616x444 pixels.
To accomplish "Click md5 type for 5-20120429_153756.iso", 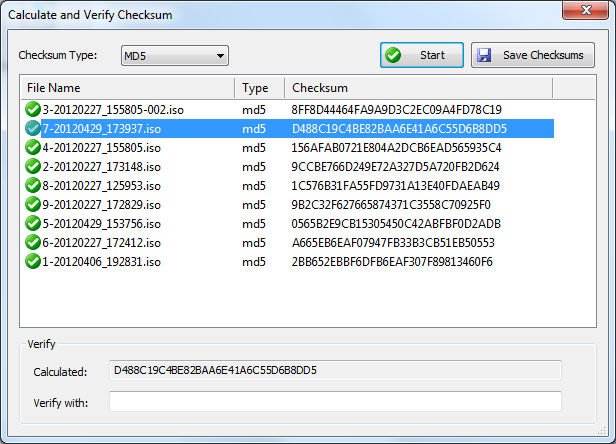I will click(x=254, y=224).
